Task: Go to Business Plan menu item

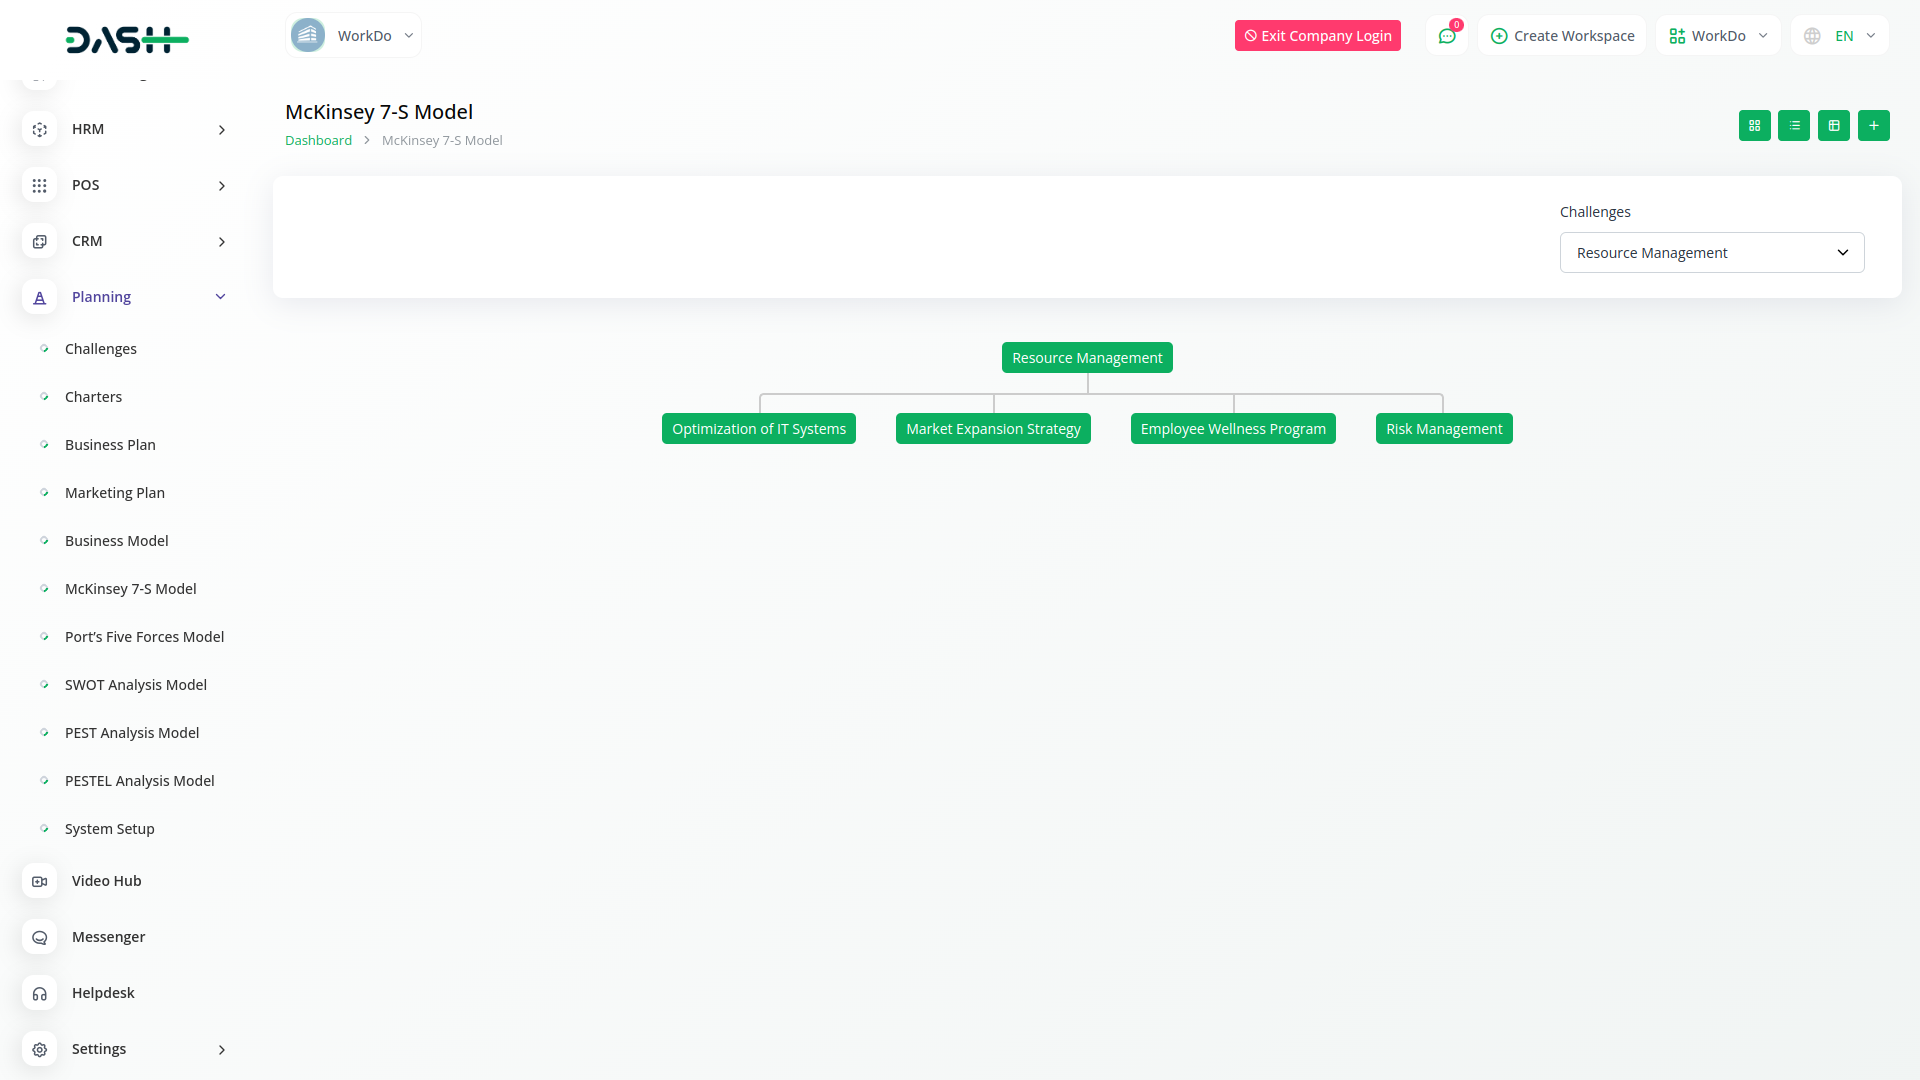Action: click(110, 445)
